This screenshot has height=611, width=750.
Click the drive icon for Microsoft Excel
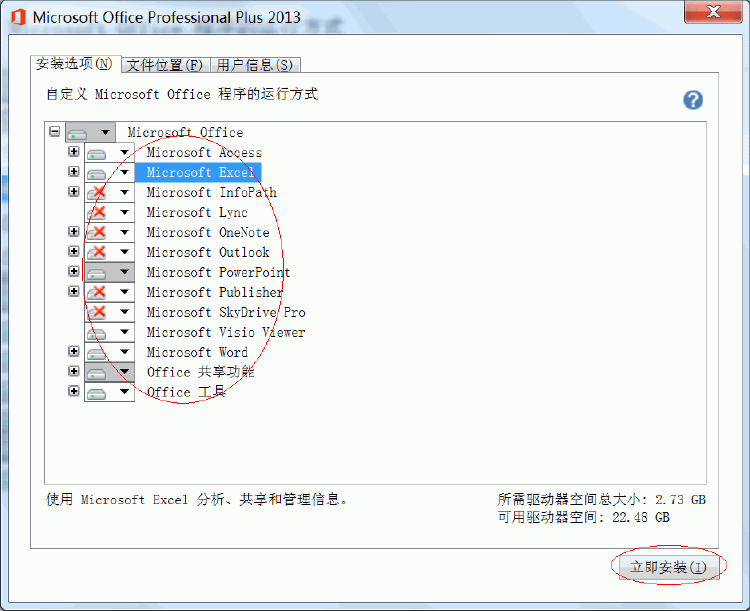tap(97, 174)
